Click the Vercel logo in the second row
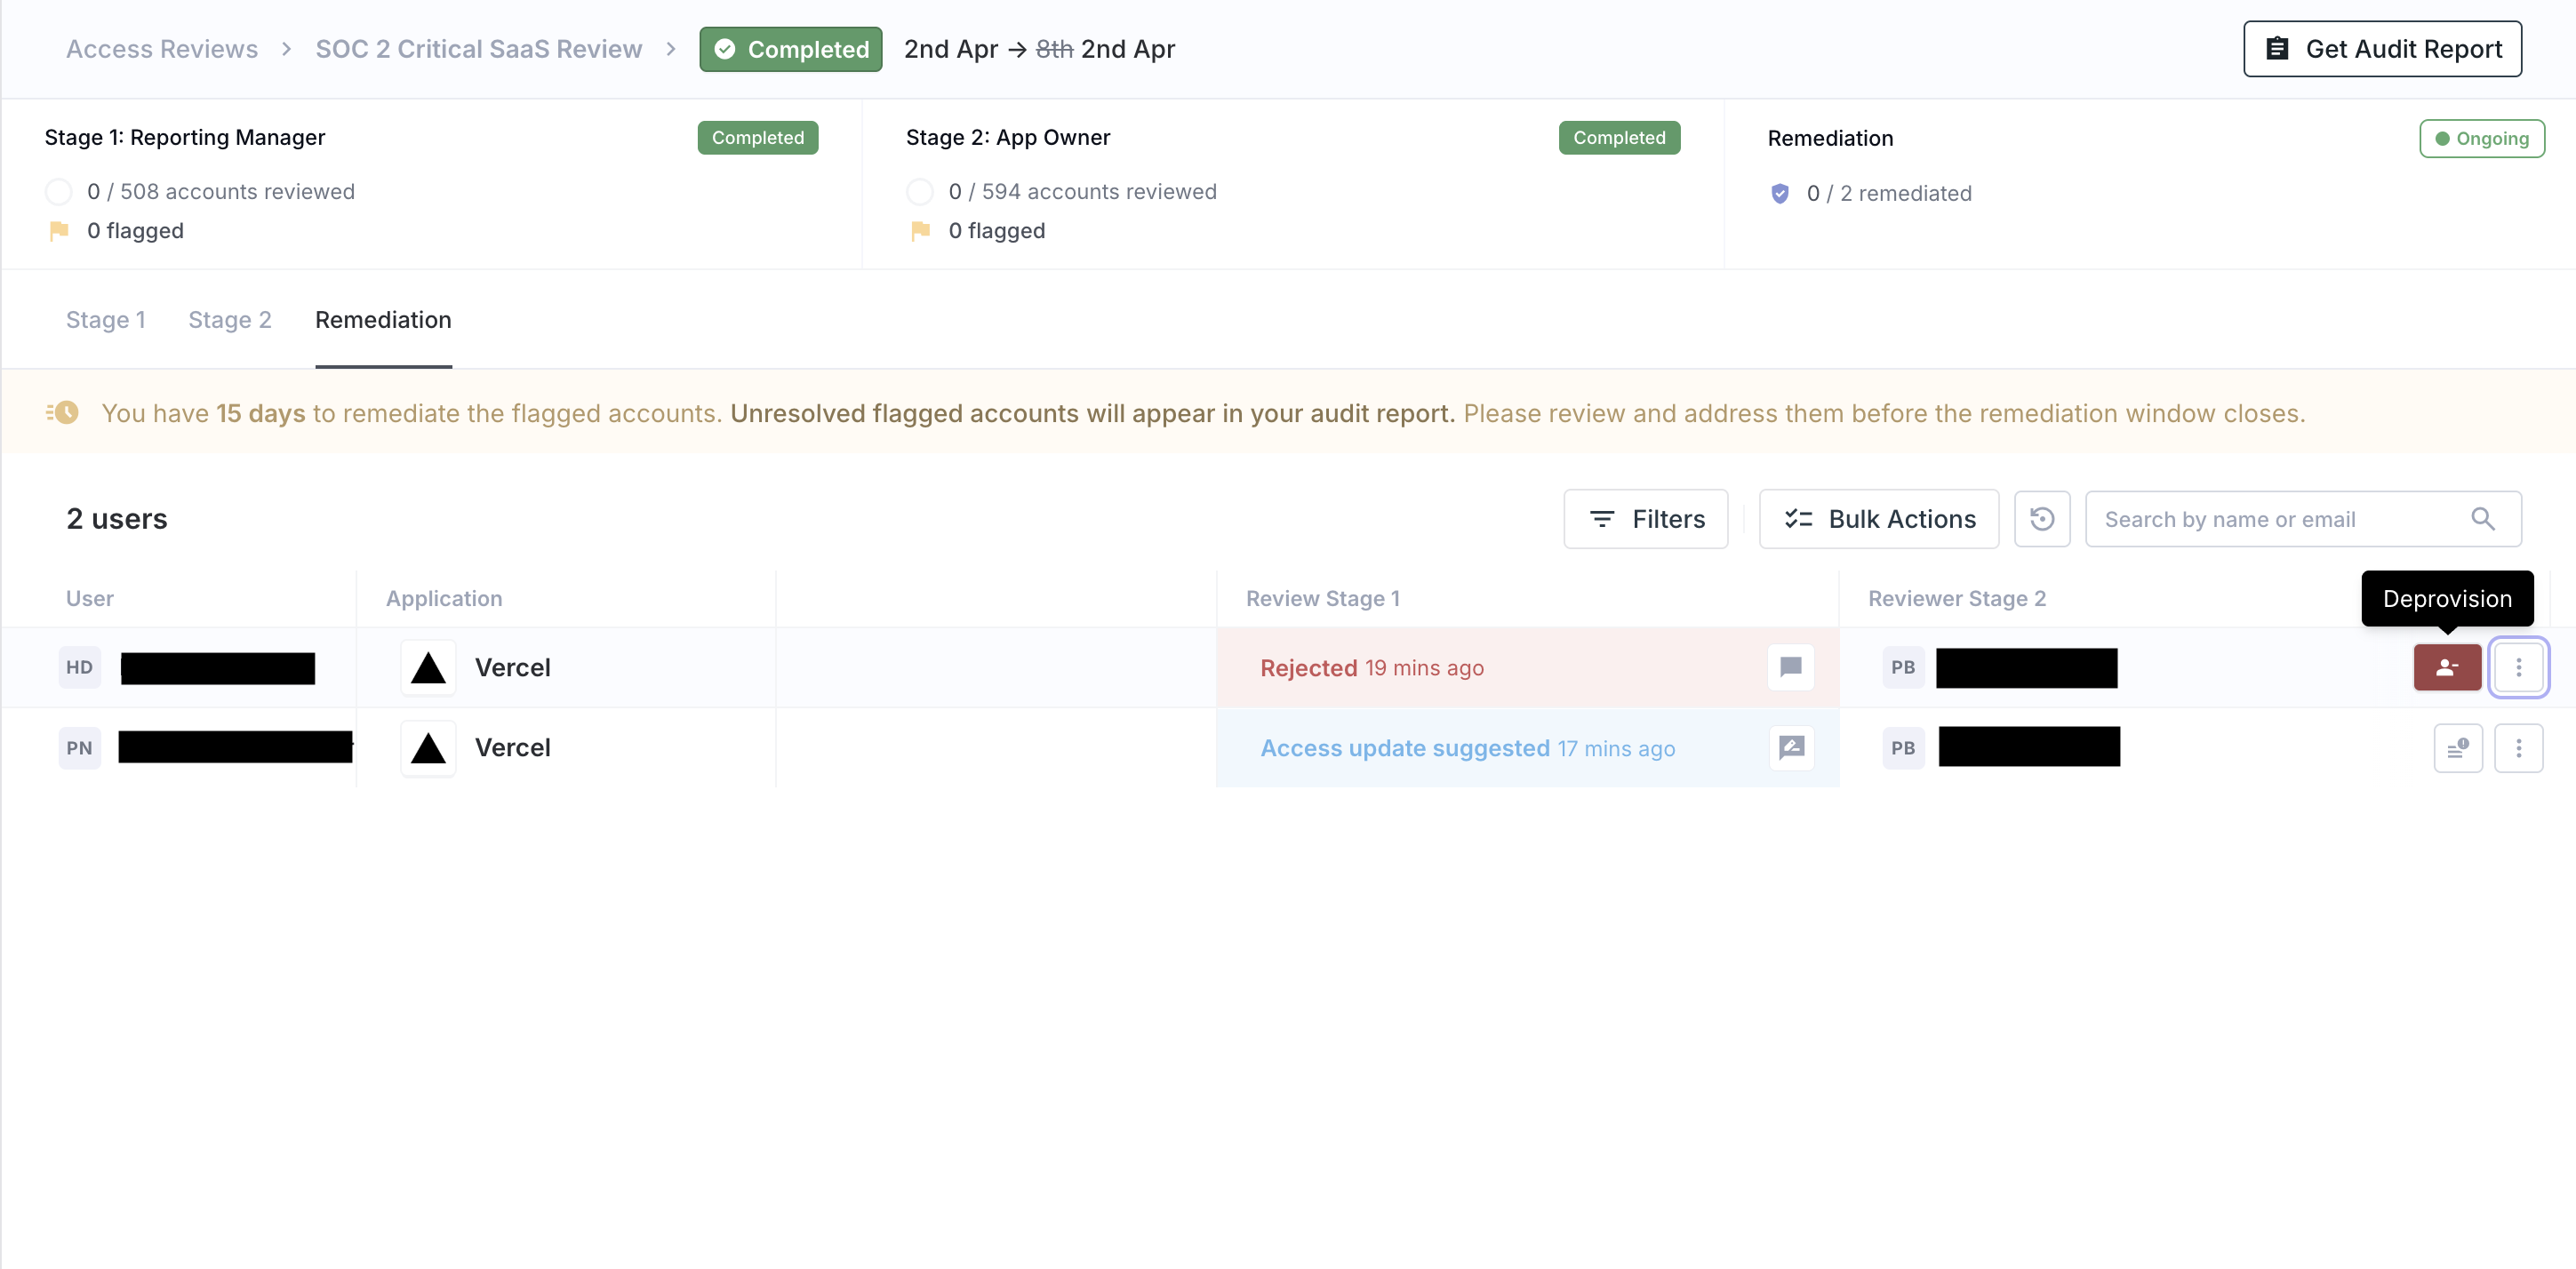This screenshot has height=1269, width=2576. click(x=428, y=748)
